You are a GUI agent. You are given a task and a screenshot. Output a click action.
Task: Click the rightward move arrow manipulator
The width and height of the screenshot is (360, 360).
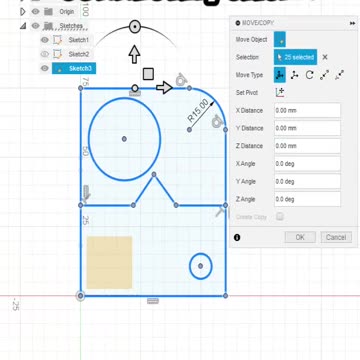[x=164, y=88]
